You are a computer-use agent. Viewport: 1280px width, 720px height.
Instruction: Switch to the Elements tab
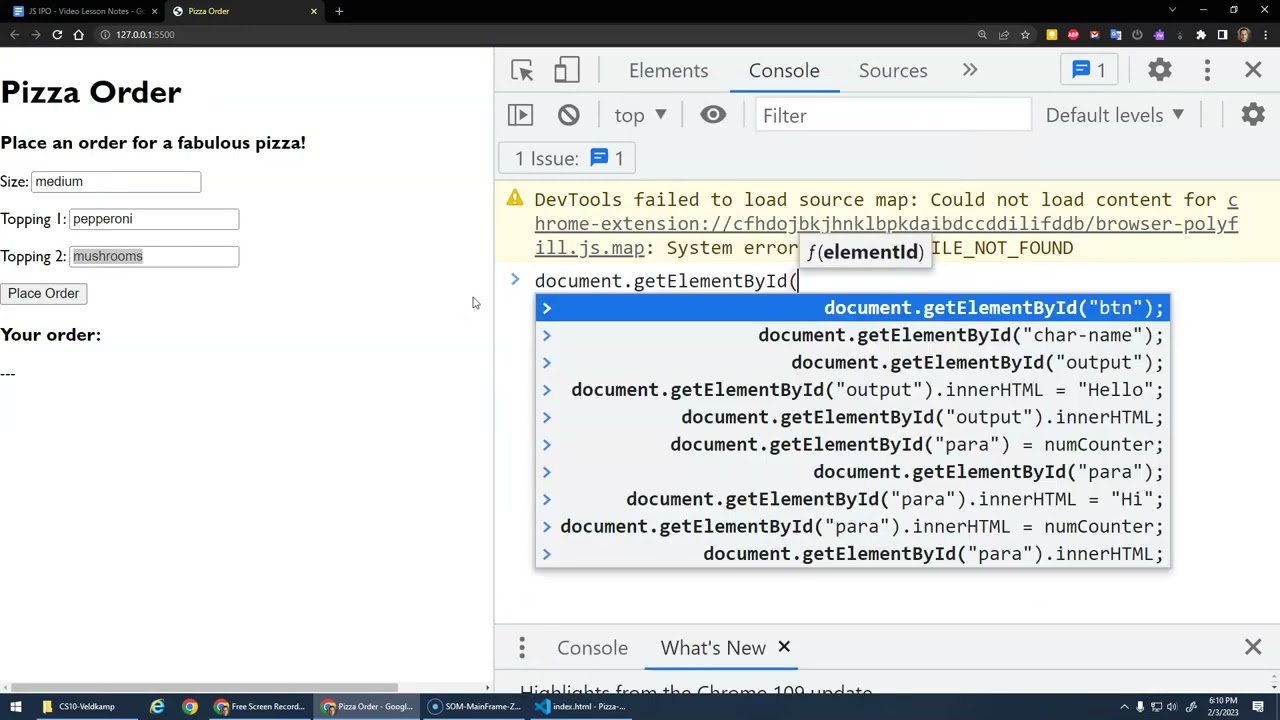tap(668, 70)
